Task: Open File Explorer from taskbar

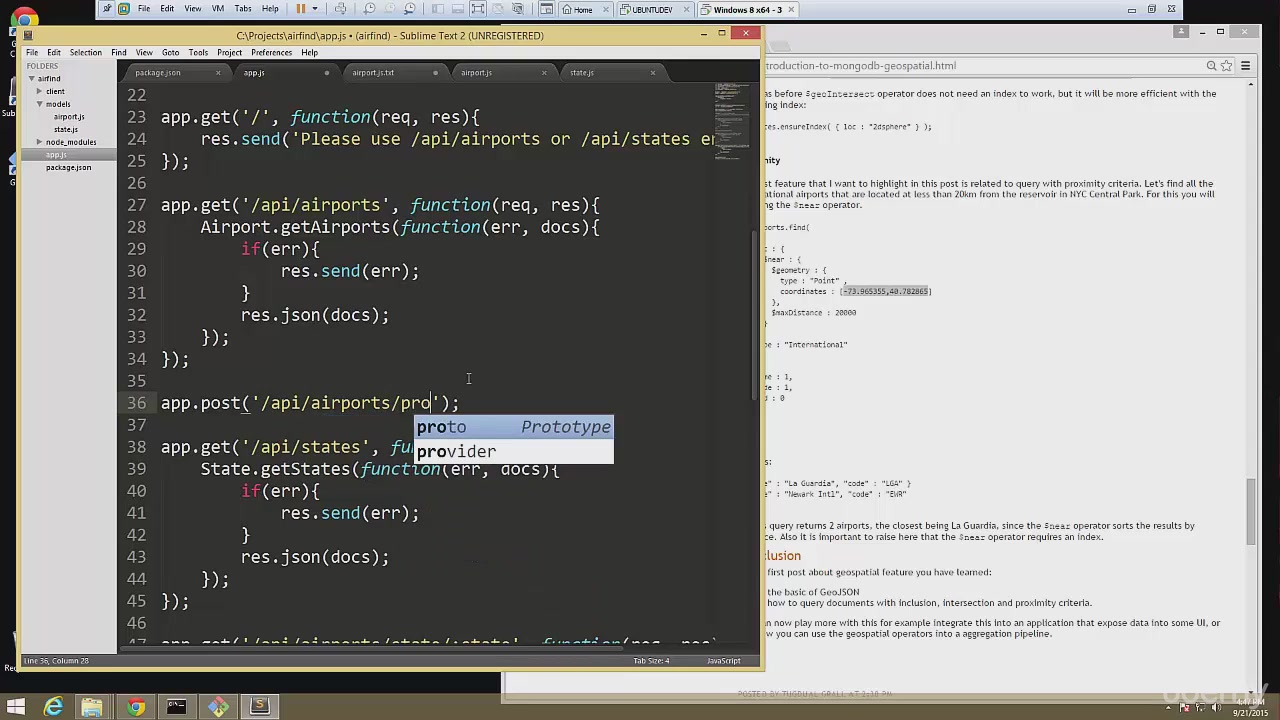Action: click(92, 707)
